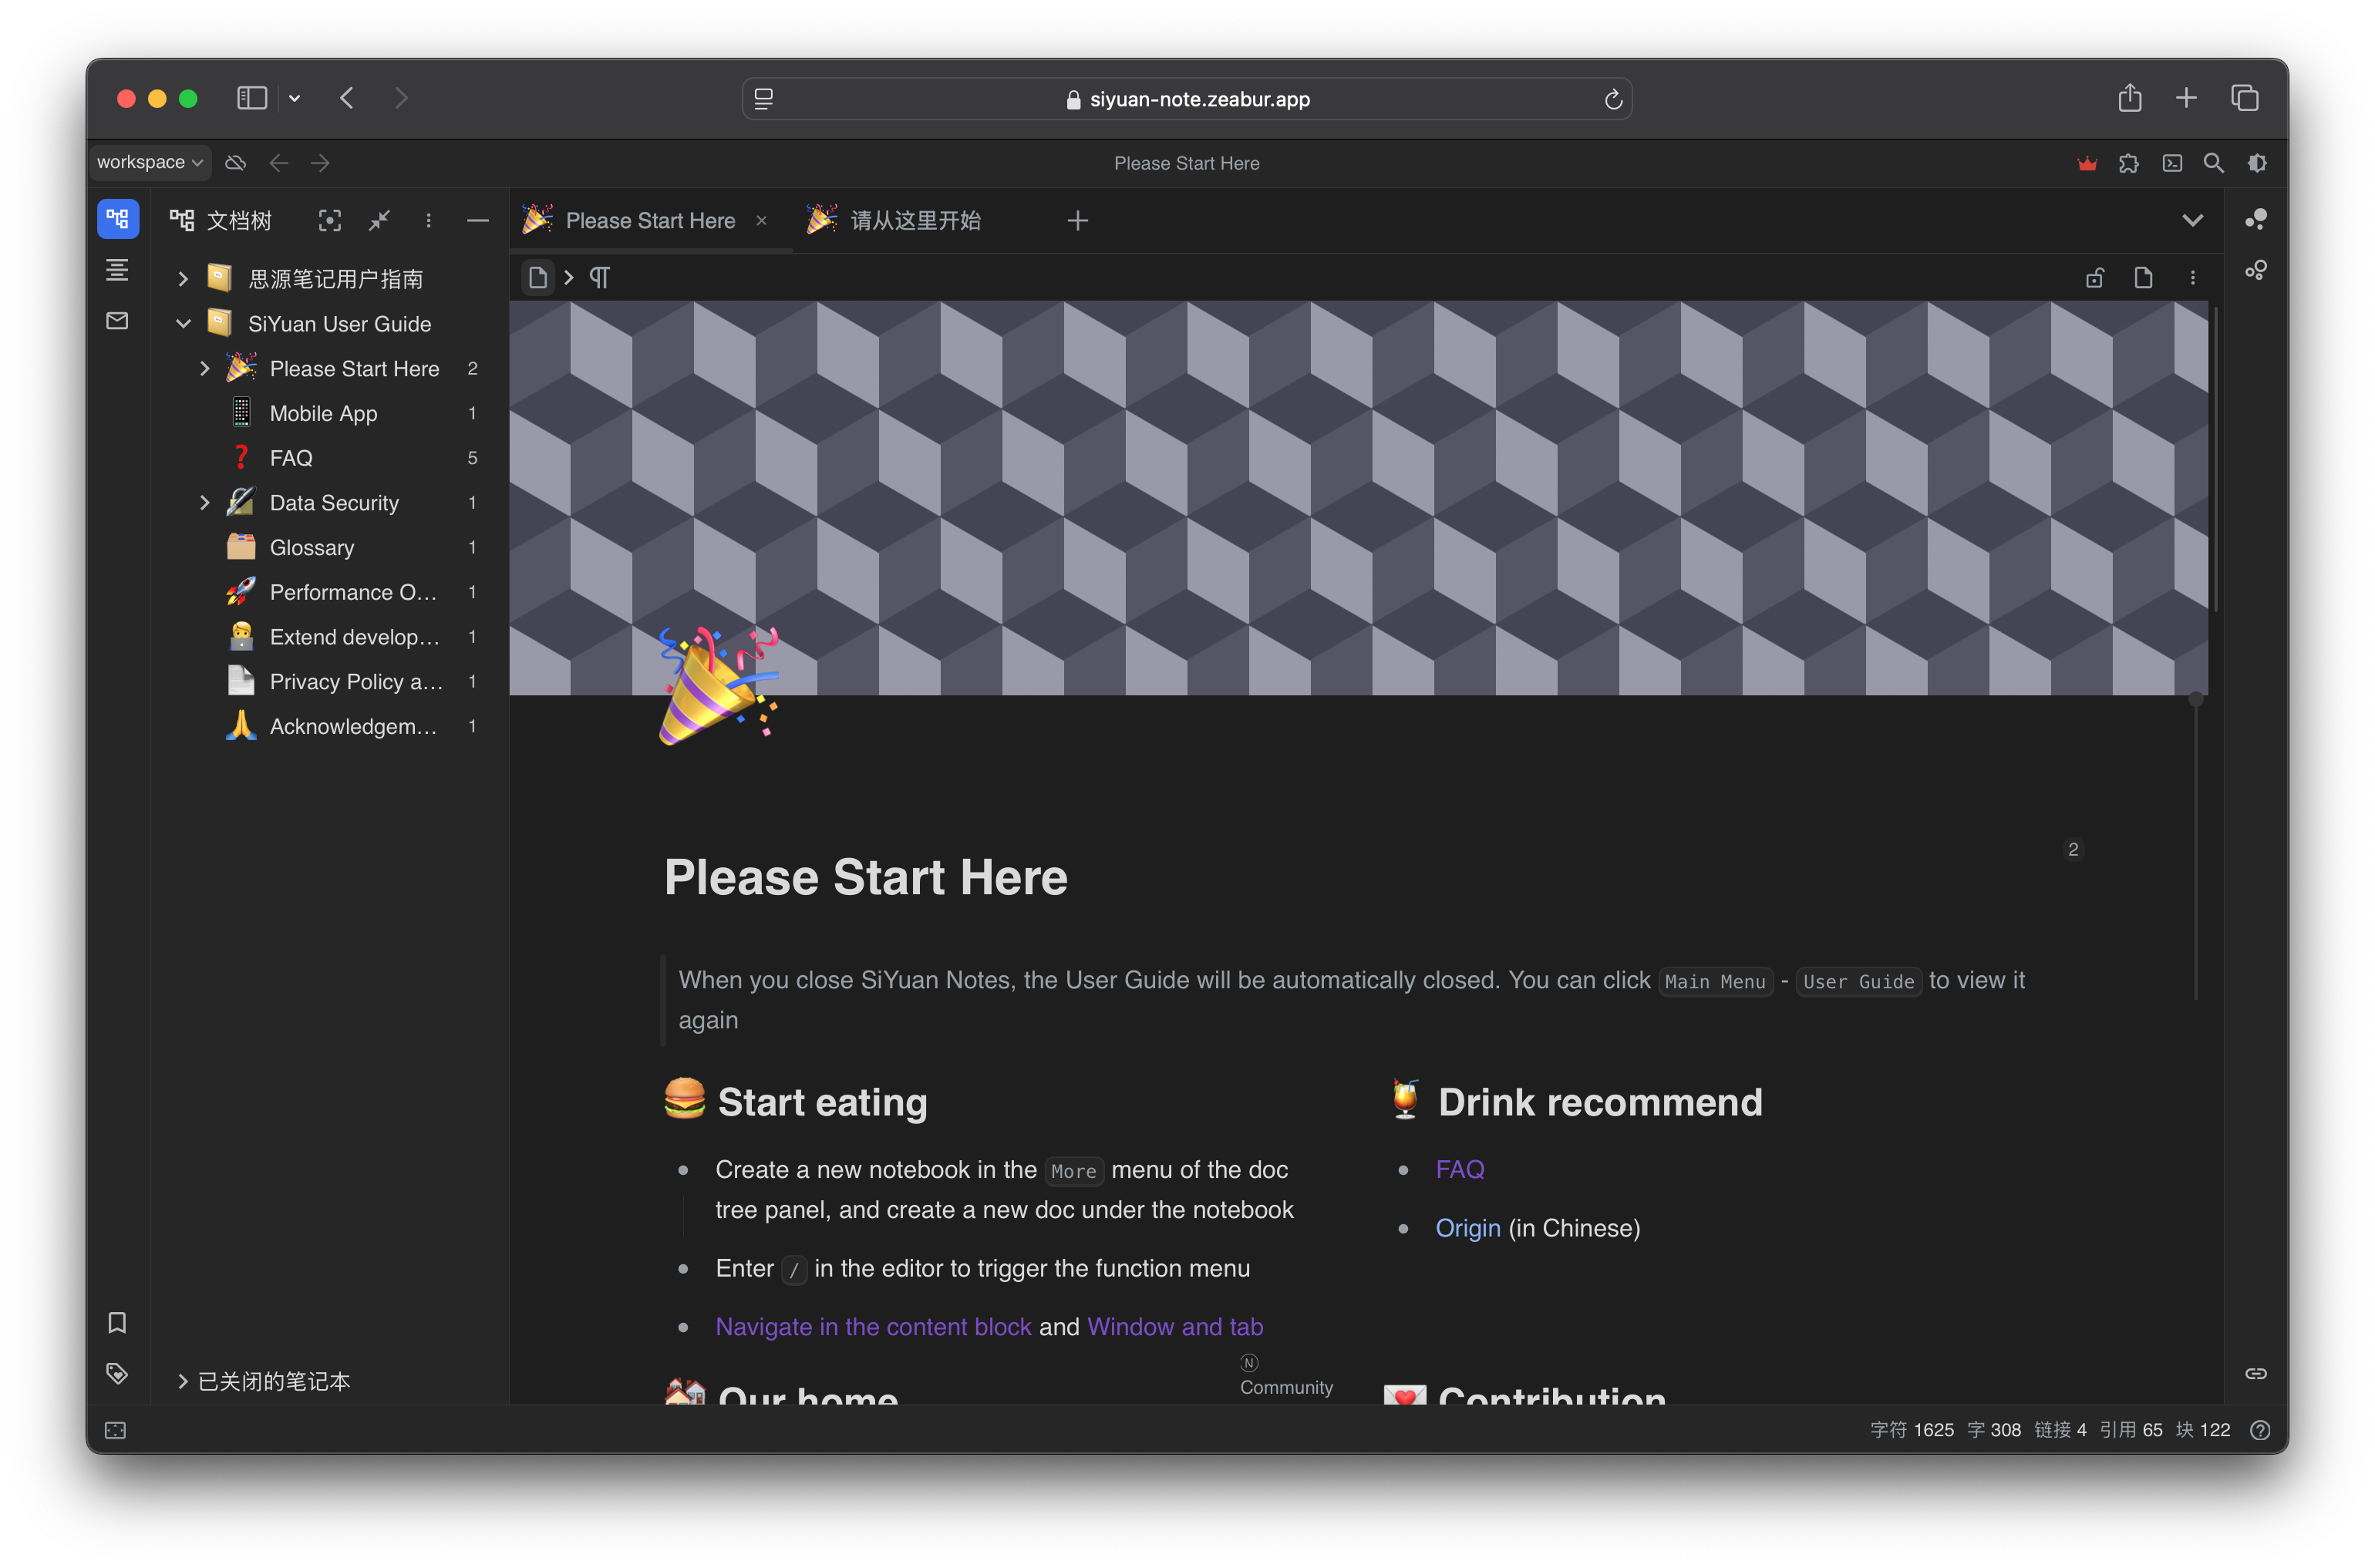
Task: Toggle the document edit lock icon
Action: pos(2095,278)
